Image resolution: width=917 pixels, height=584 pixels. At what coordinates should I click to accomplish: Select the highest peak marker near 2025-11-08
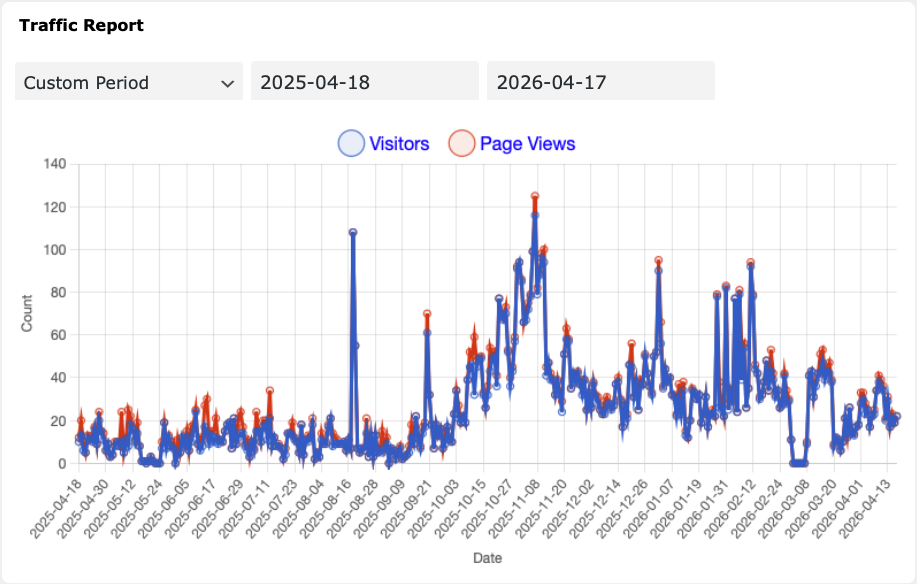[x=535, y=192]
